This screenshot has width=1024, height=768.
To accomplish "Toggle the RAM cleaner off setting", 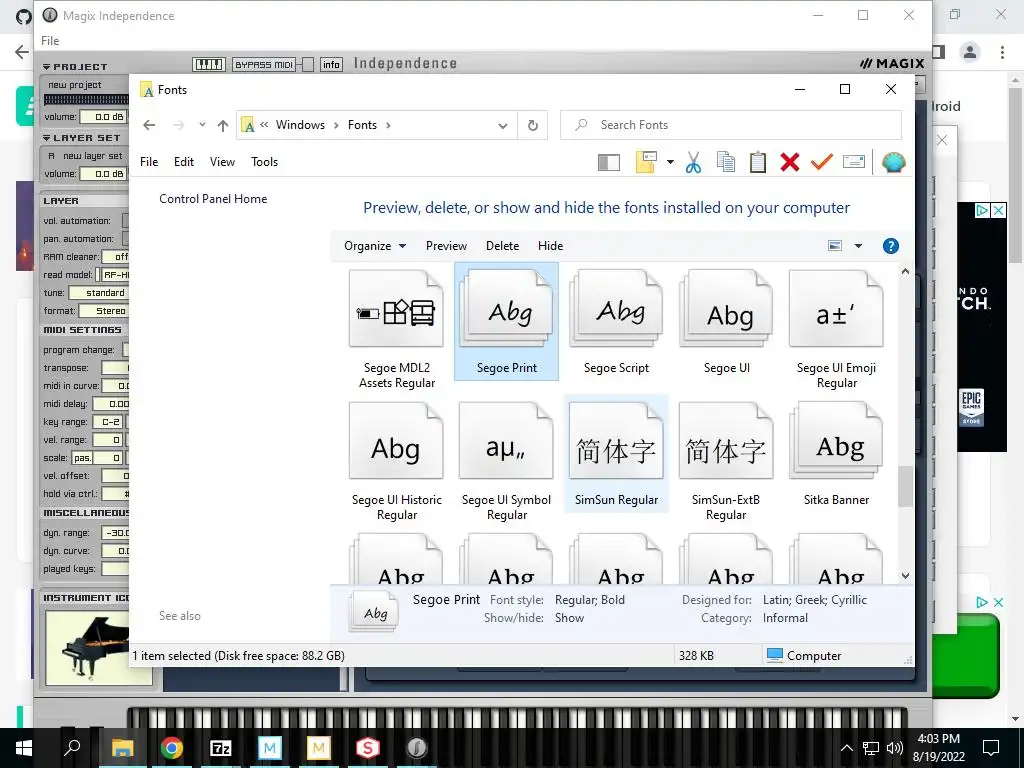I will pyautogui.click(x=115, y=257).
